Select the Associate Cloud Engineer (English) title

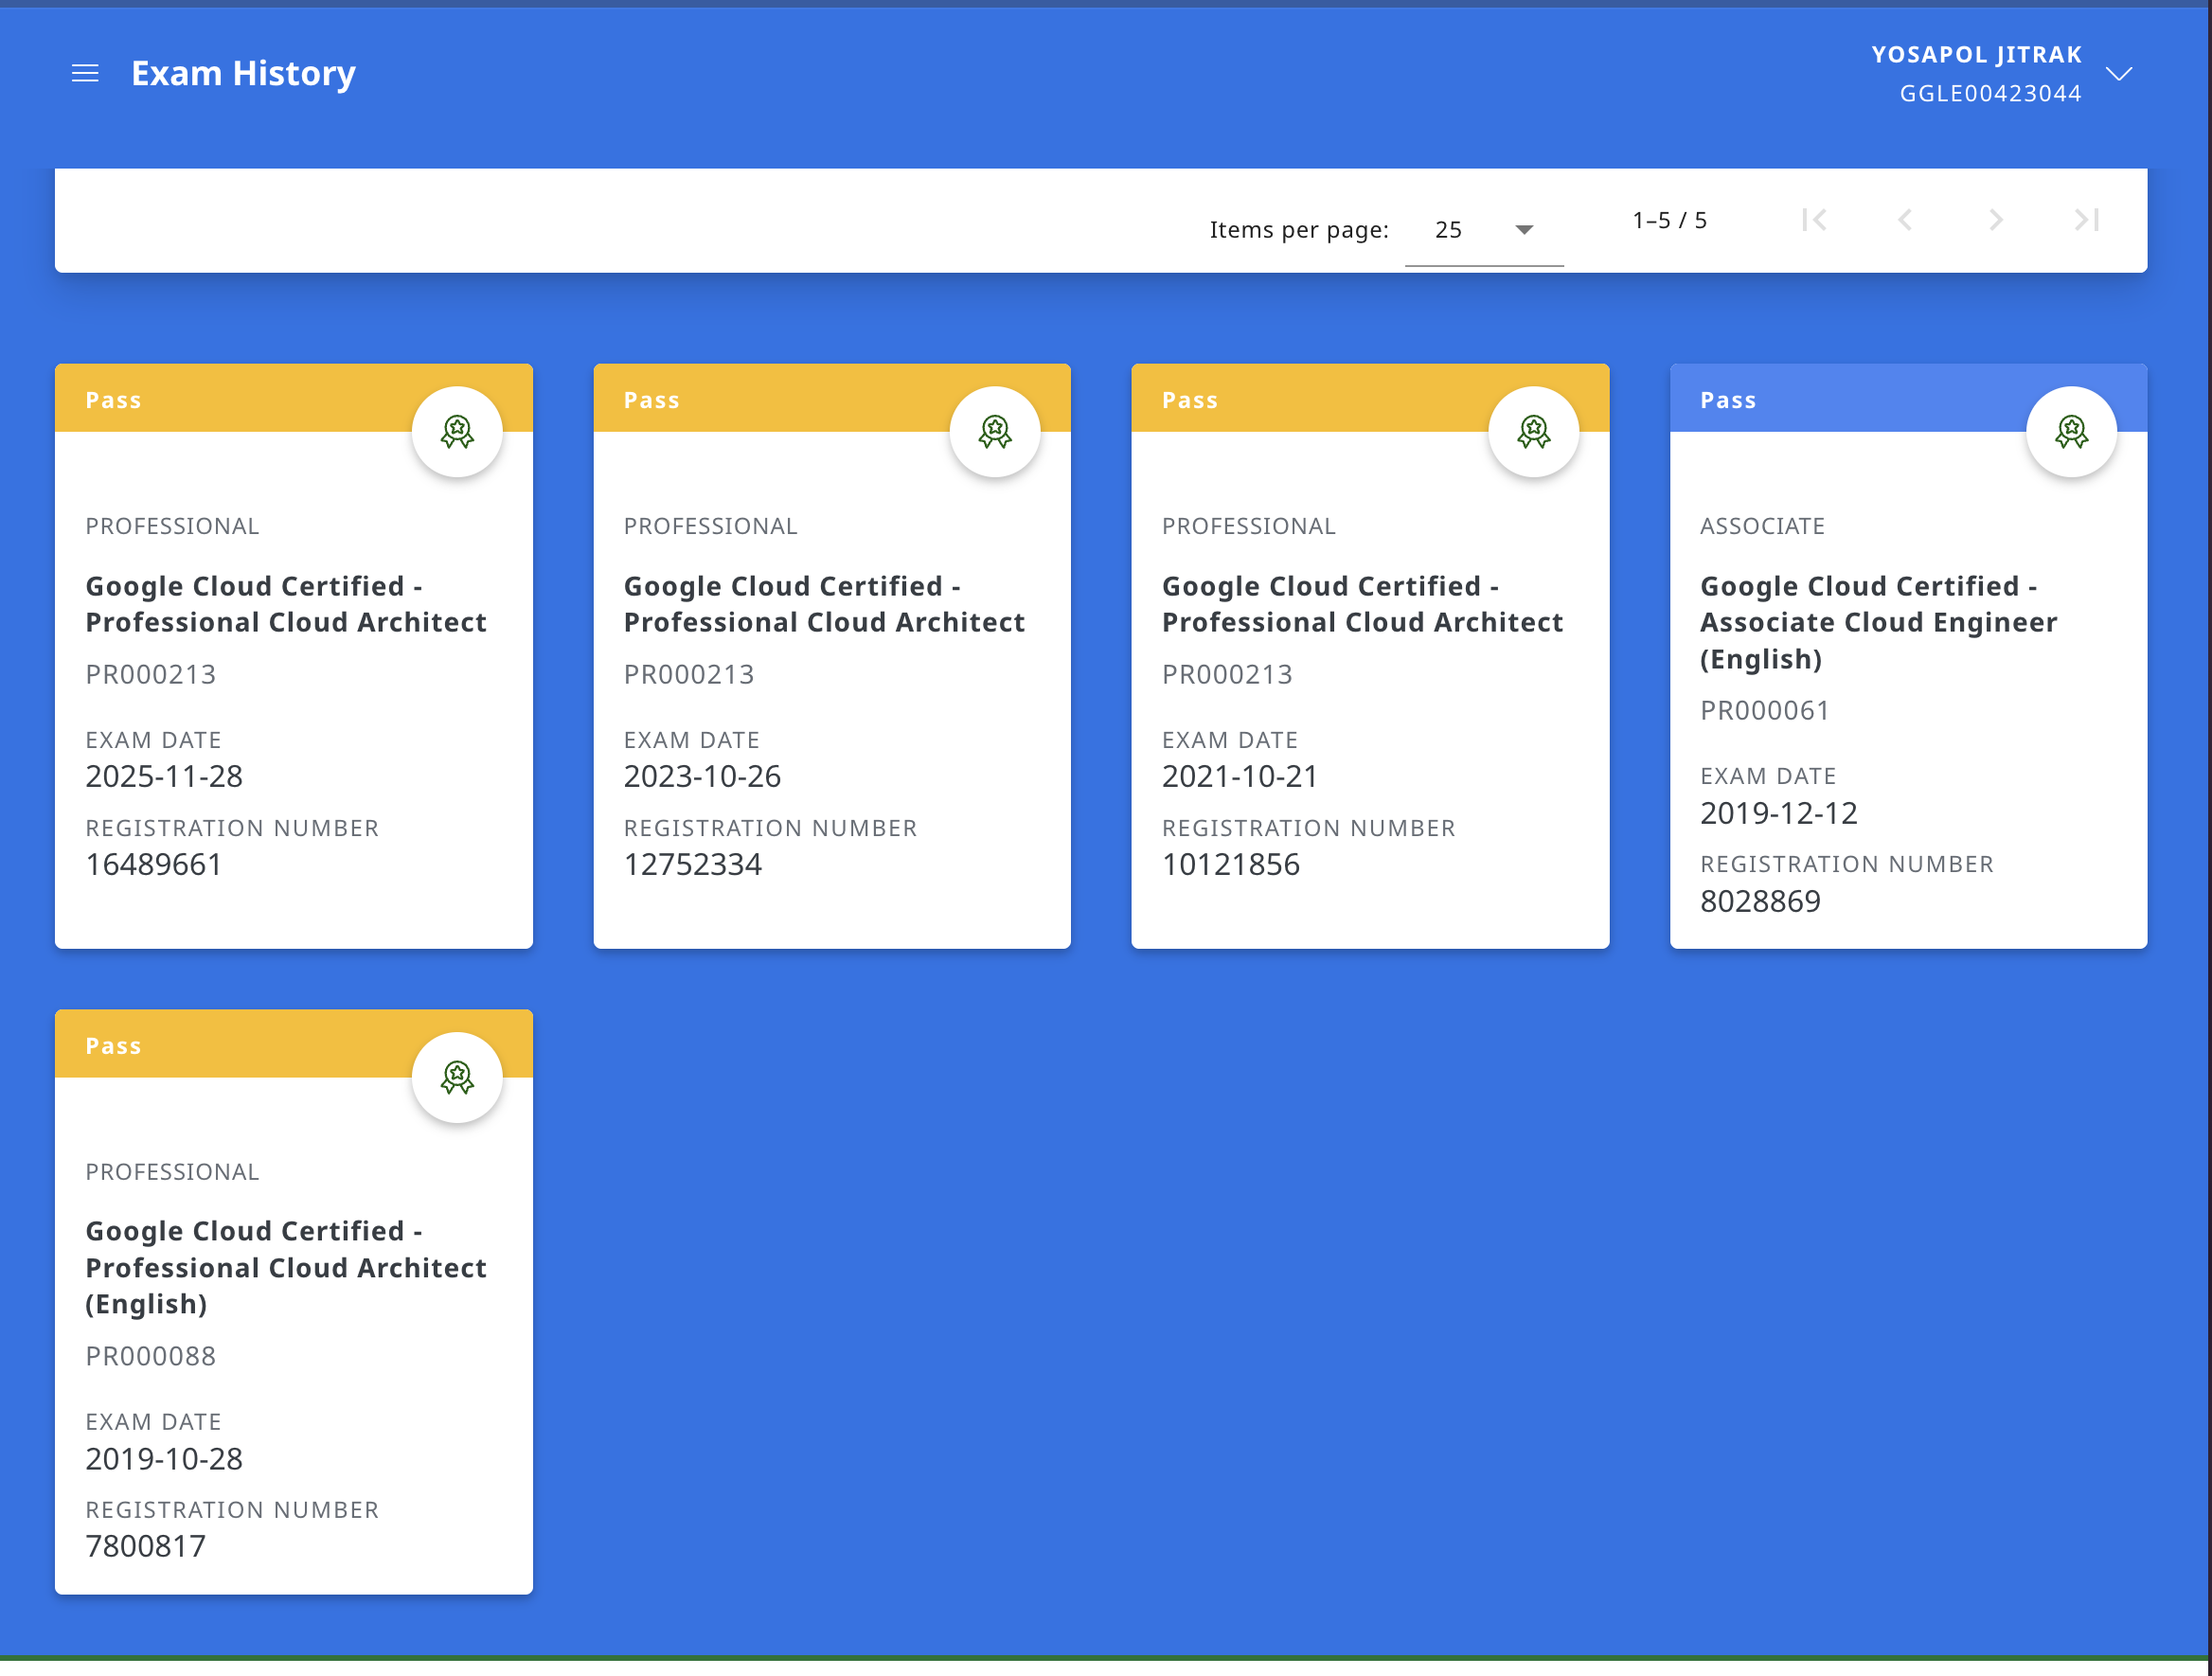click(1878, 622)
